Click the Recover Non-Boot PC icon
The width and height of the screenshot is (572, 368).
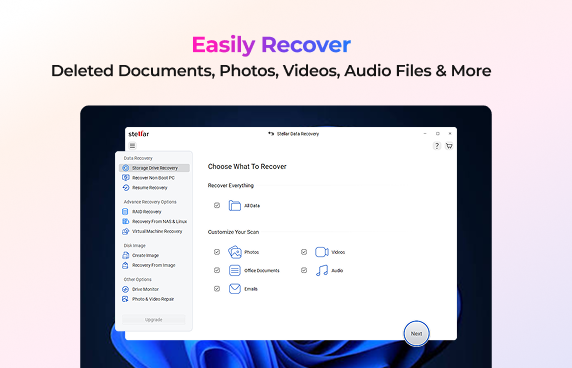(x=125, y=178)
